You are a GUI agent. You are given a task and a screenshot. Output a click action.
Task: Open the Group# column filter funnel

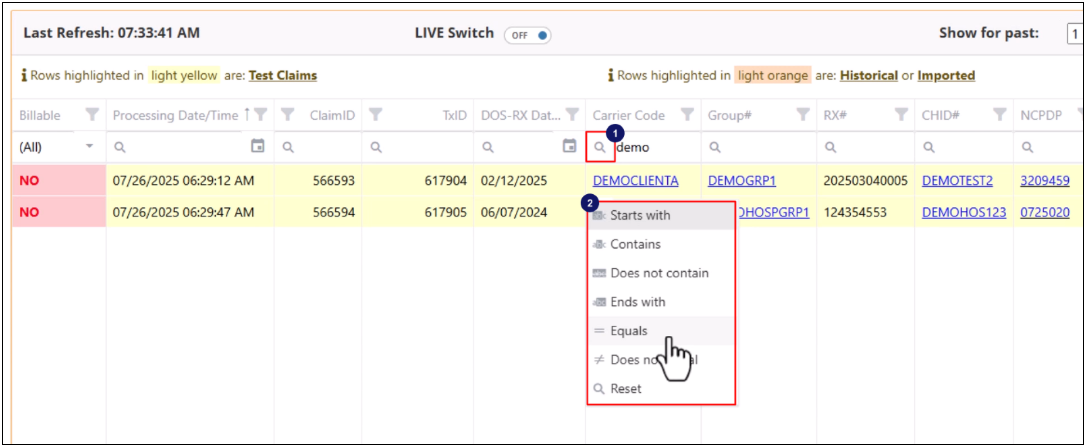coord(803,115)
